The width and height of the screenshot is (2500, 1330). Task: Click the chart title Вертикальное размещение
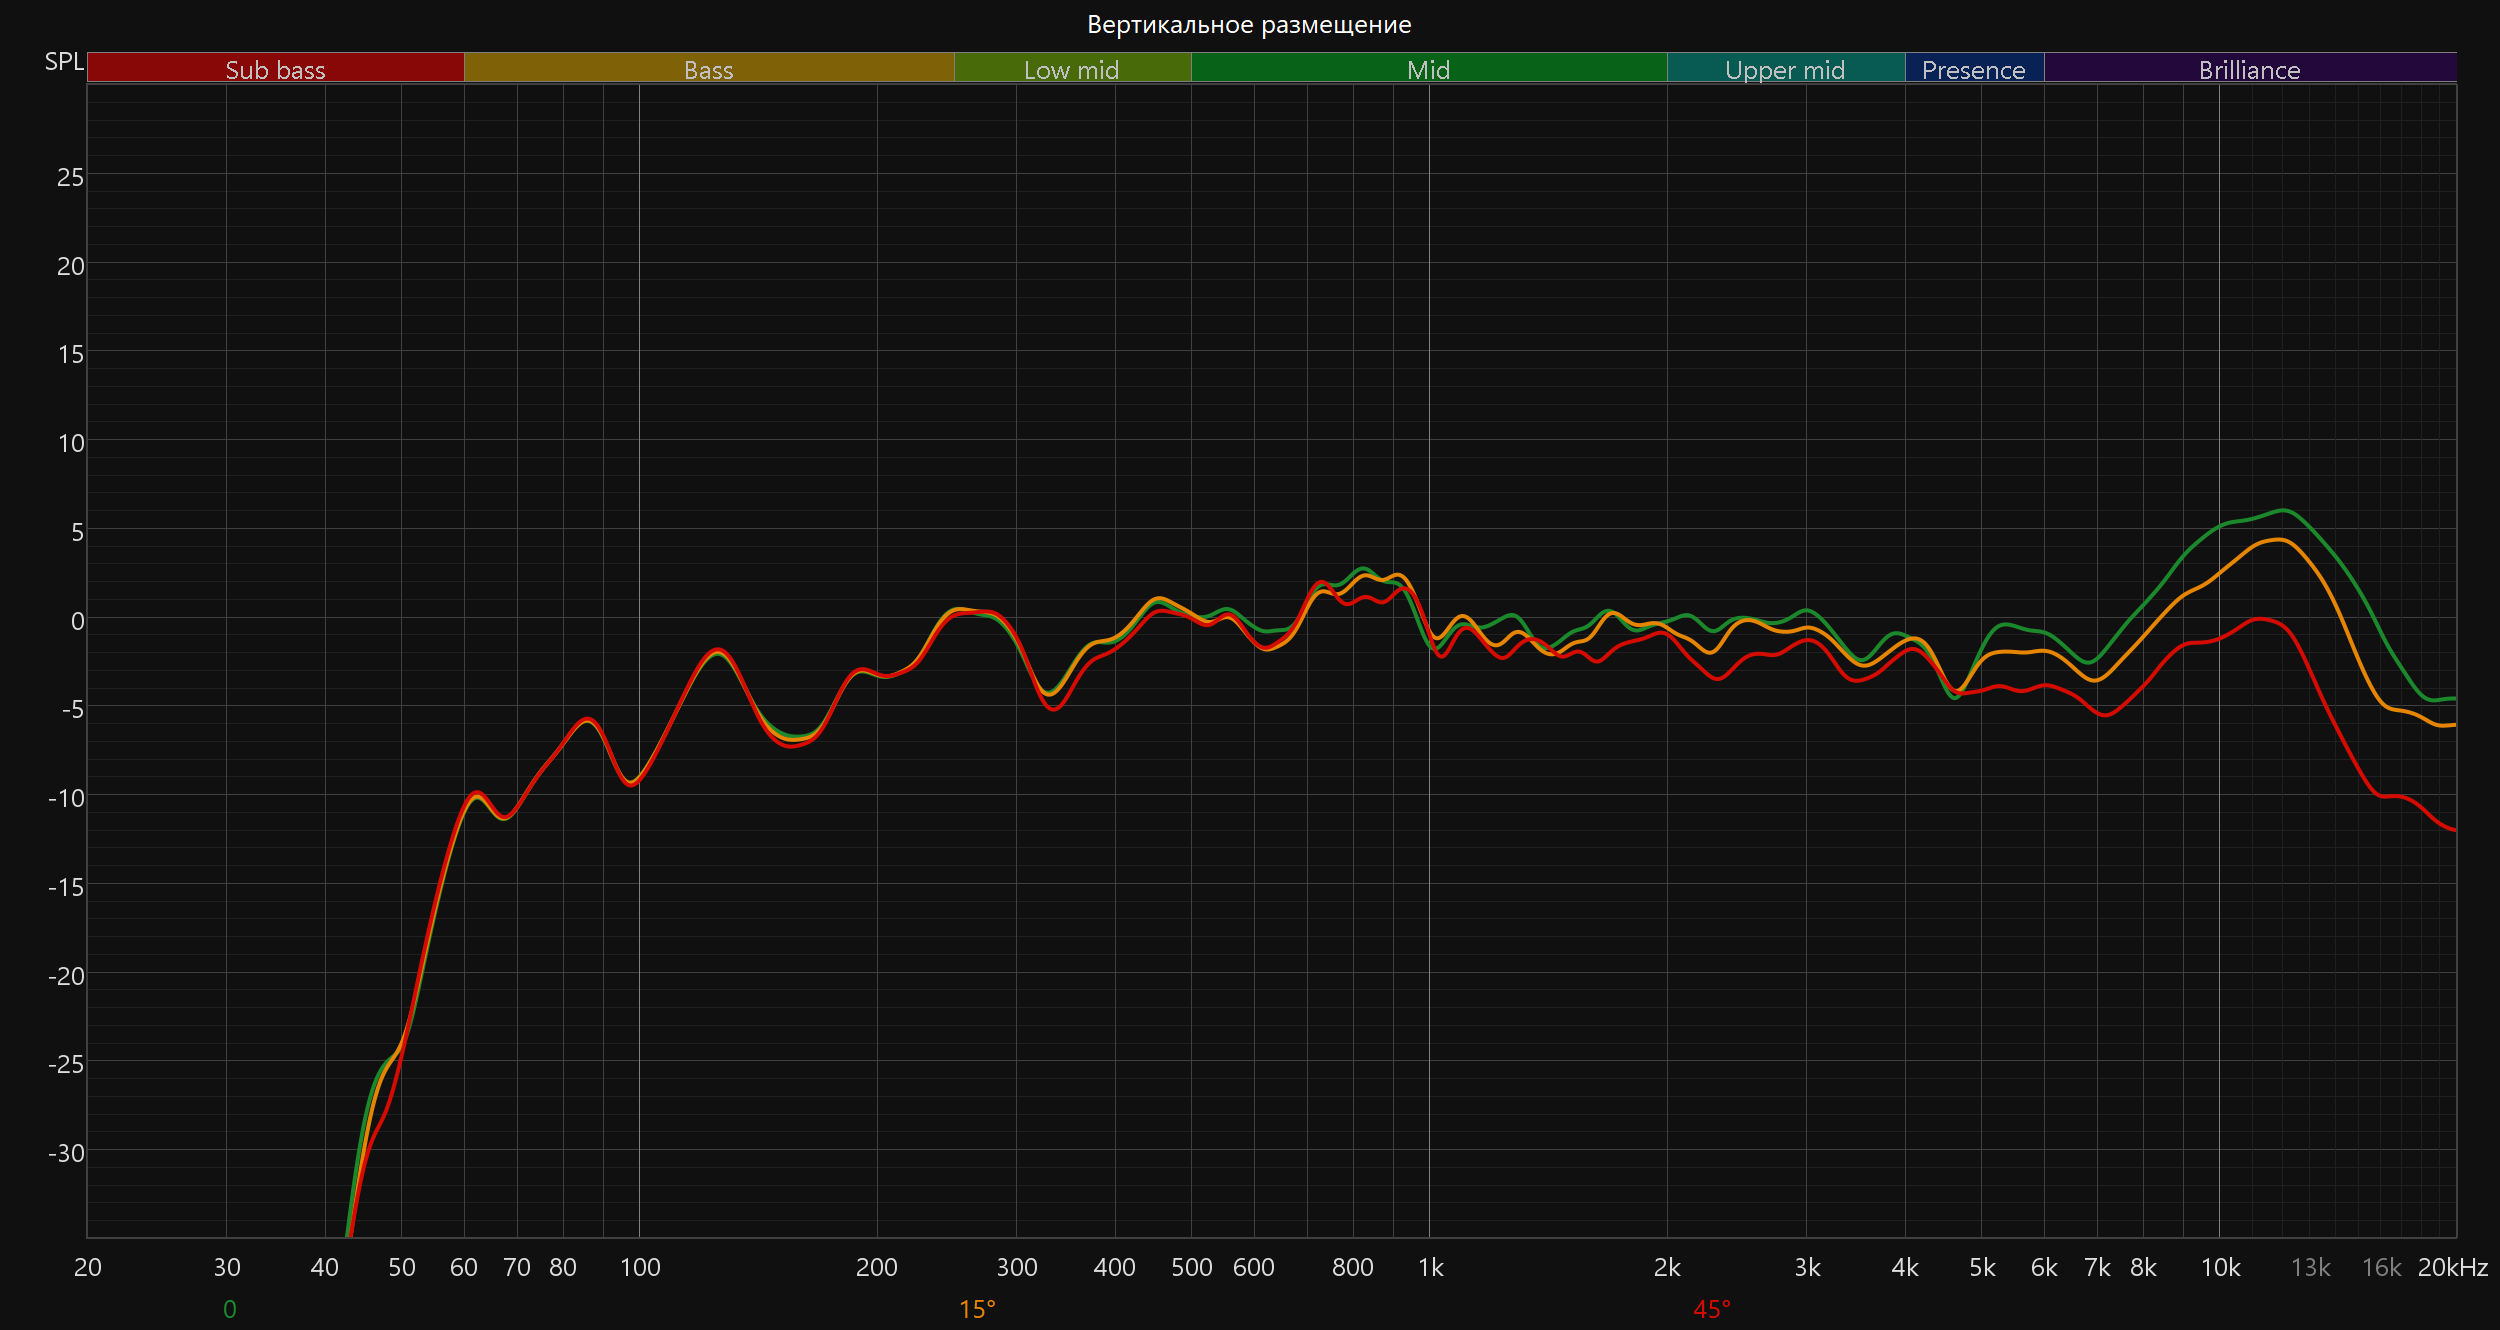(x=1249, y=24)
